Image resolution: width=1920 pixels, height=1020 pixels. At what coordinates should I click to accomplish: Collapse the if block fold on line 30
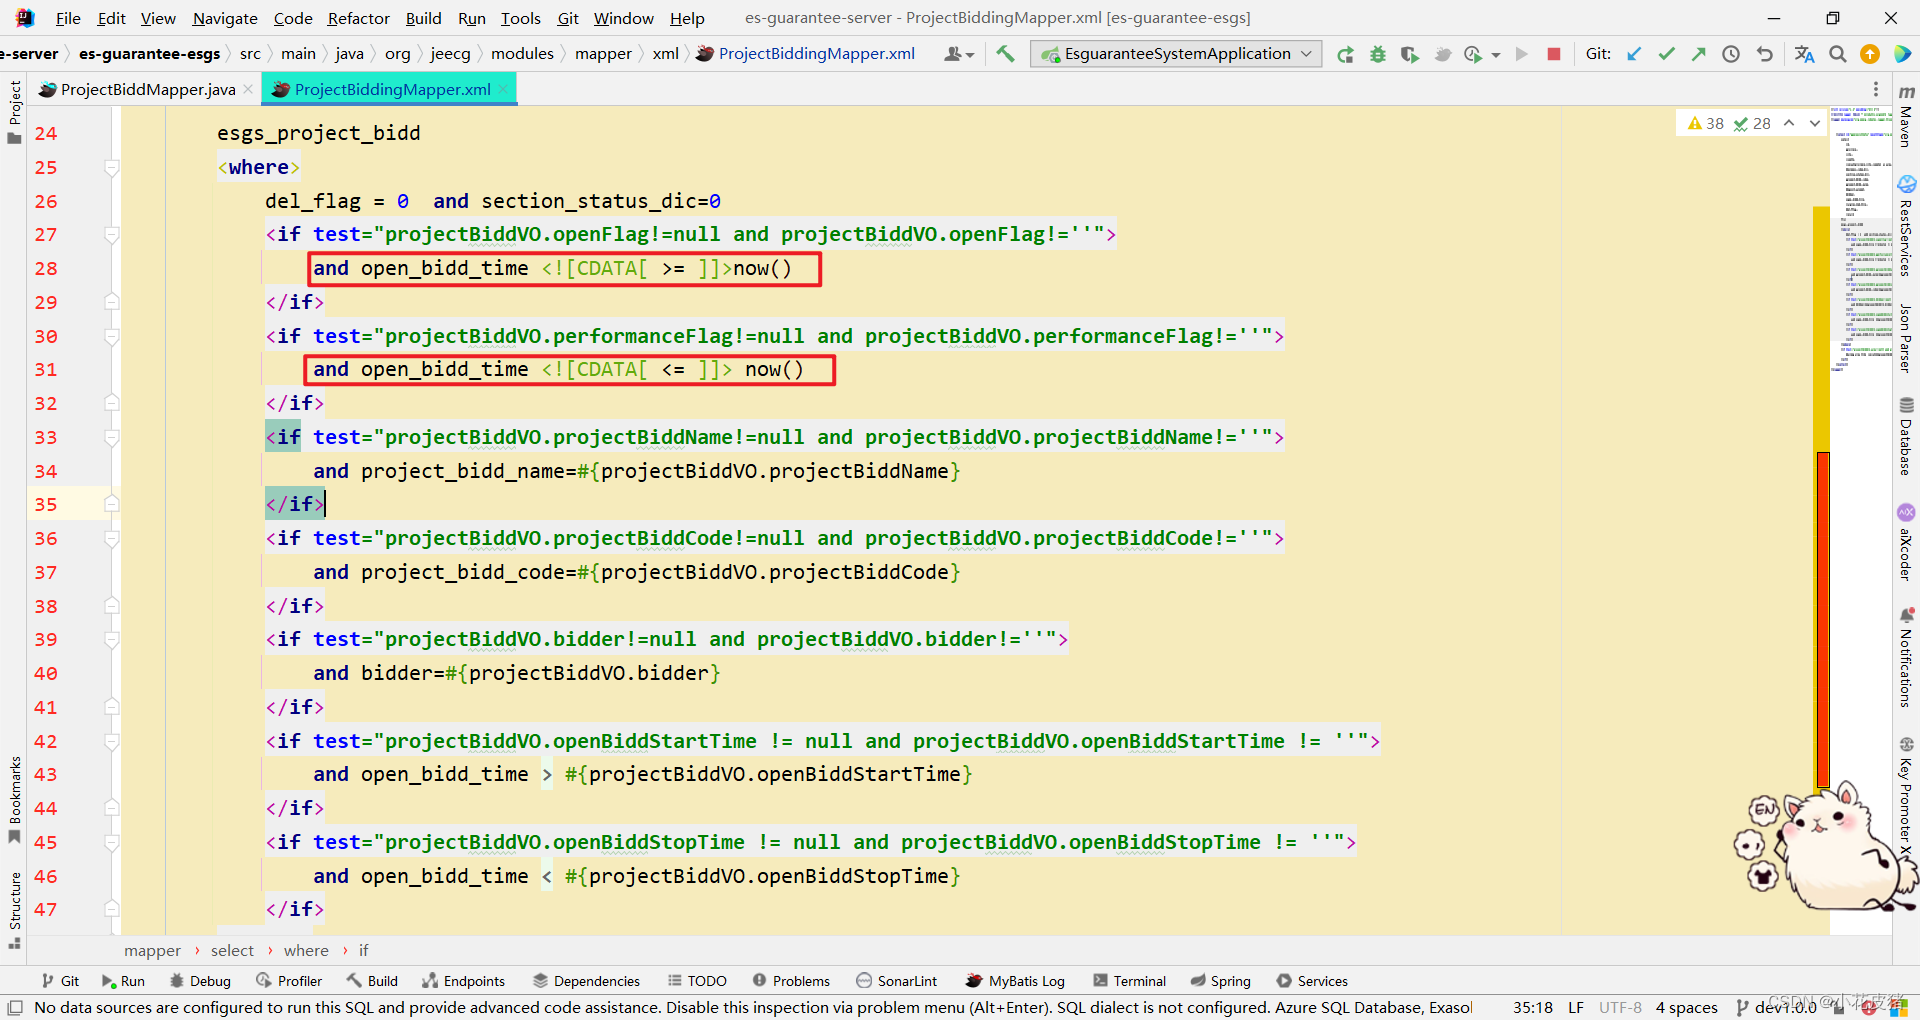[112, 337]
